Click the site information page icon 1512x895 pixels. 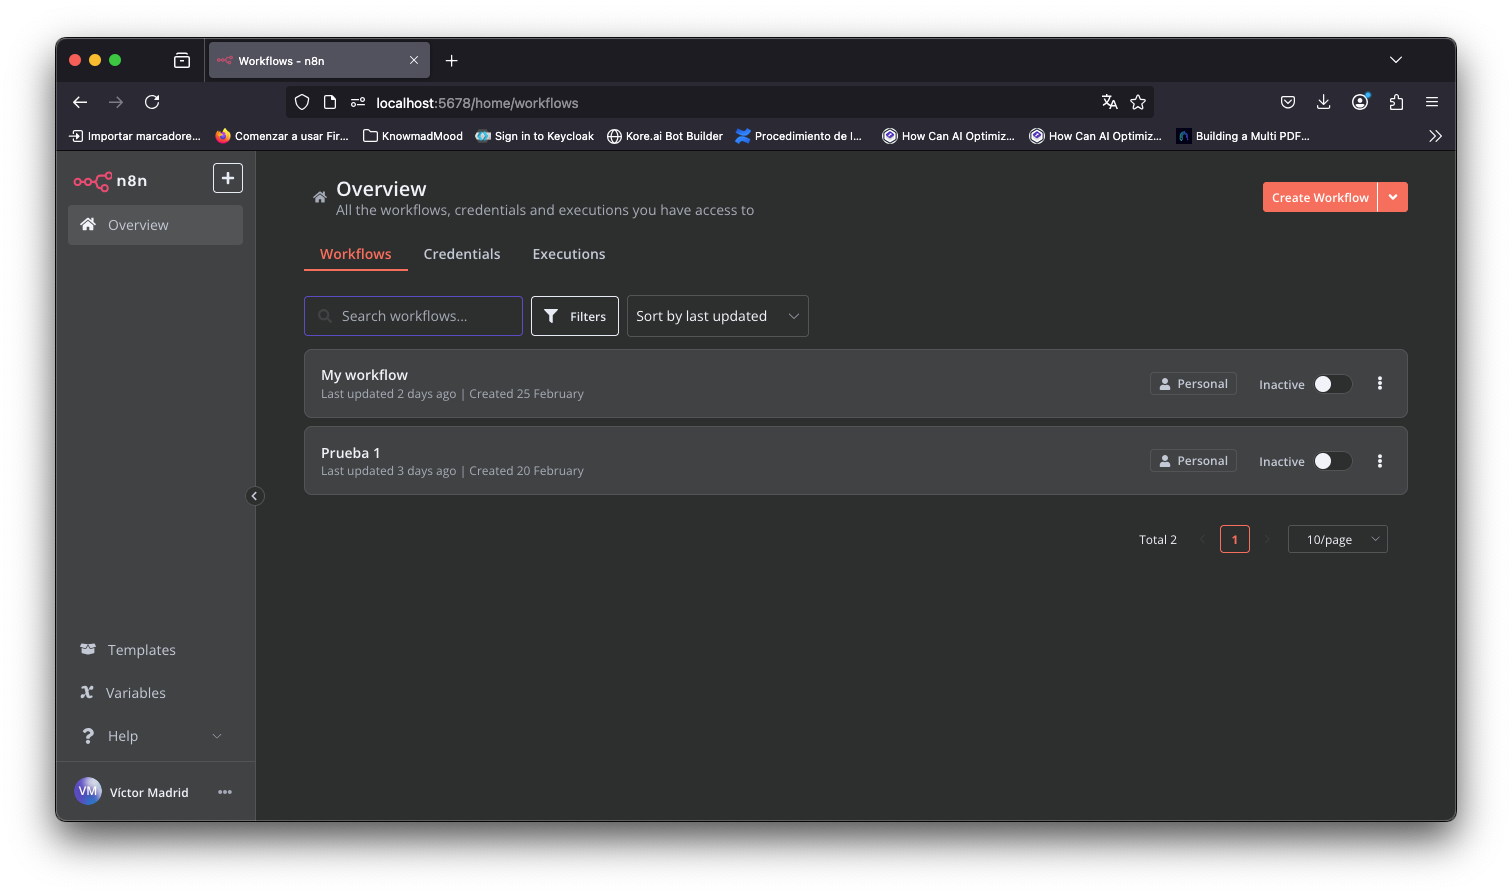coord(330,102)
